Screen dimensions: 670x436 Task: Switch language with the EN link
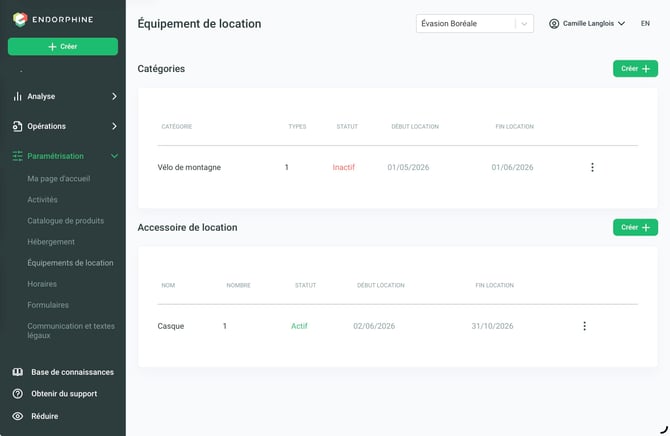645,24
